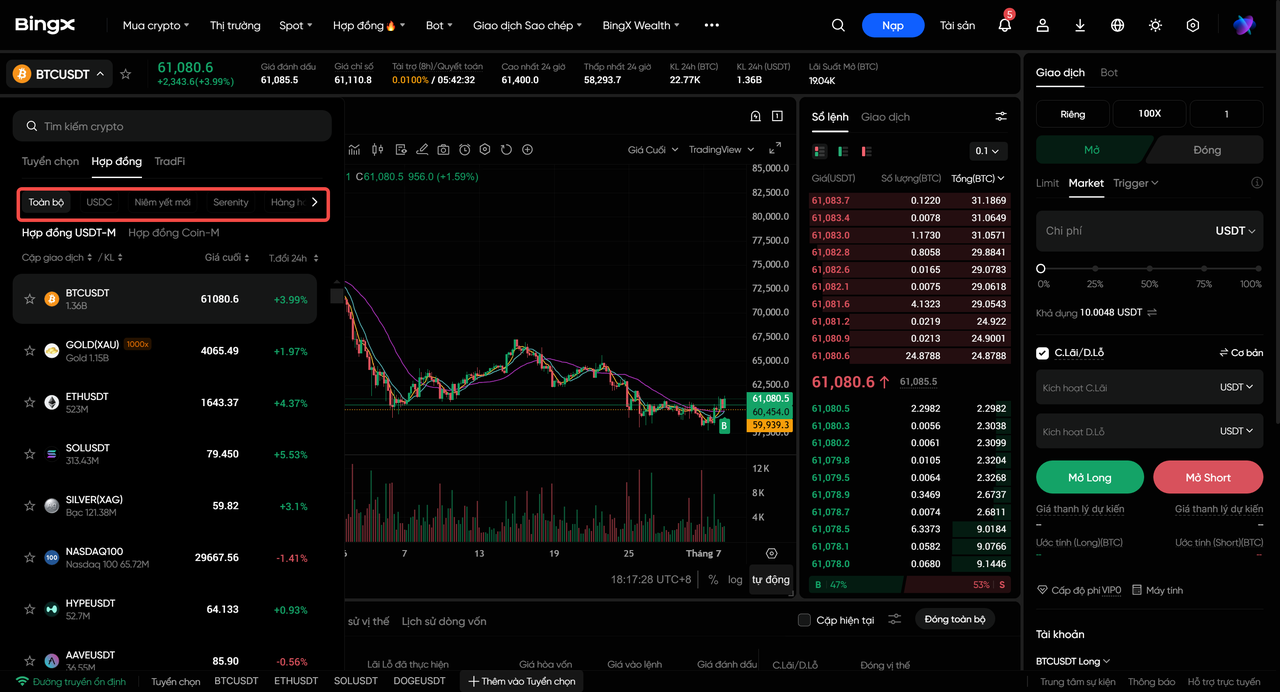Switch to the TradFi tab
Screen dimensions: 1280x692
tap(170, 161)
